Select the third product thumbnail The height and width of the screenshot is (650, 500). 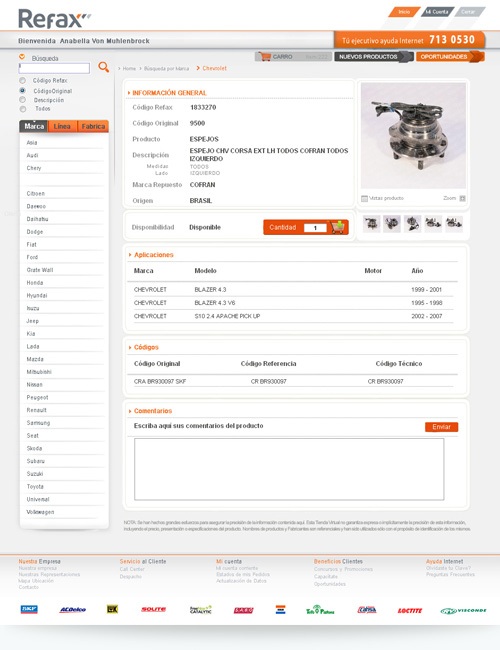(x=412, y=224)
